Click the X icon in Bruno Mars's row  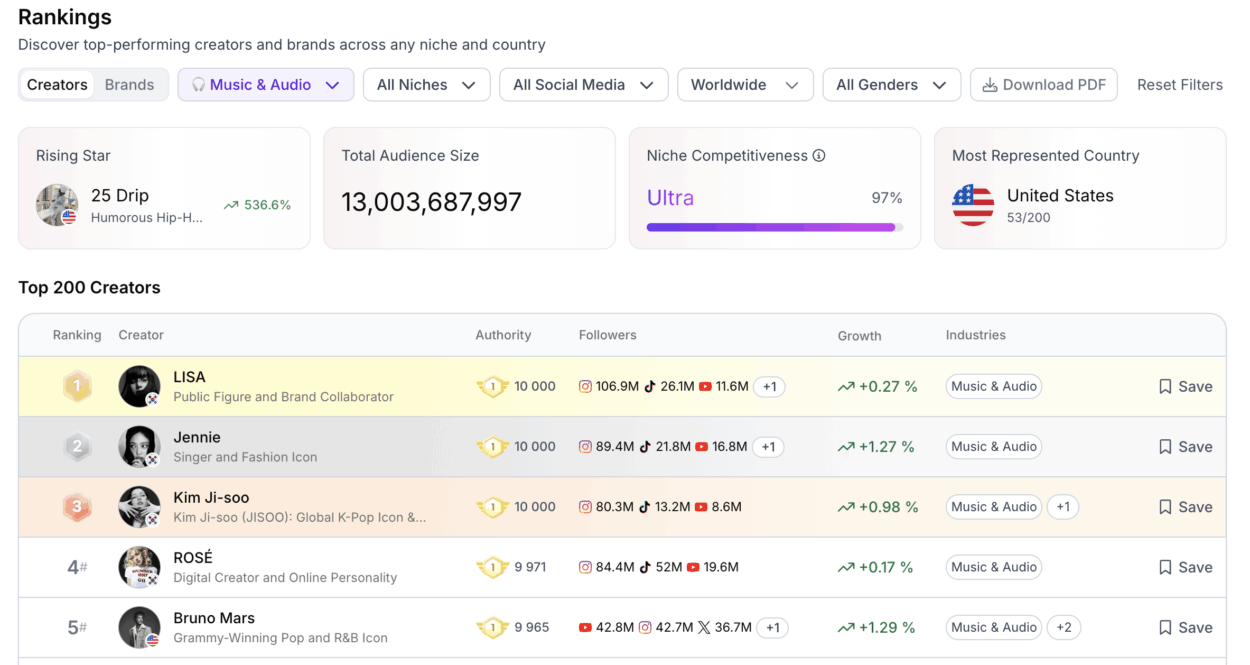tap(704, 628)
